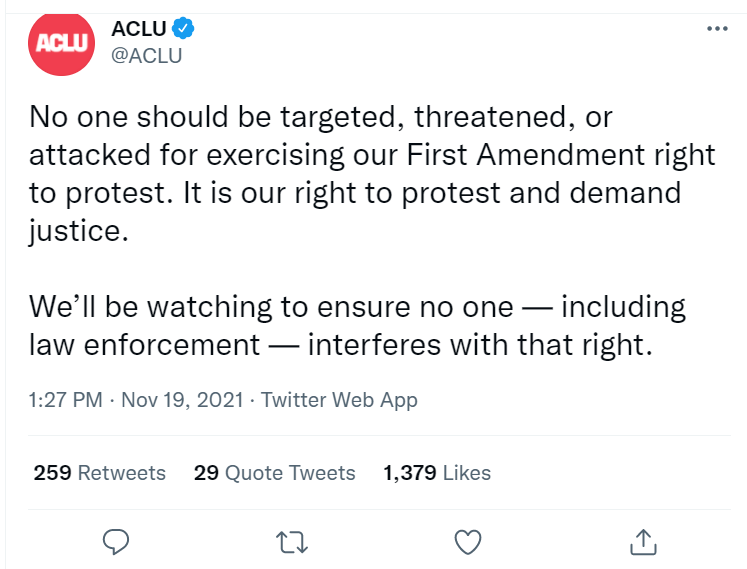Click the tweet's first paragraph text
Viewport: 747px width, 569px height.
click(x=372, y=174)
